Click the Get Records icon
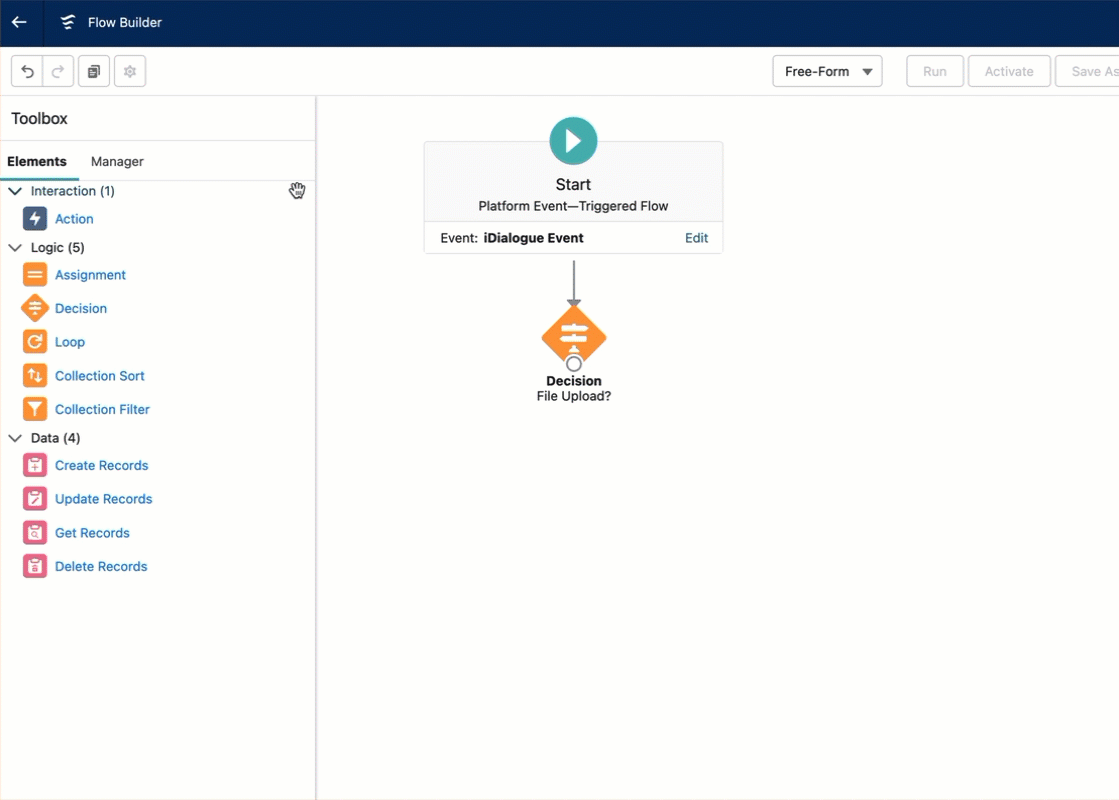Image resolution: width=1119 pixels, height=800 pixels. click(35, 532)
